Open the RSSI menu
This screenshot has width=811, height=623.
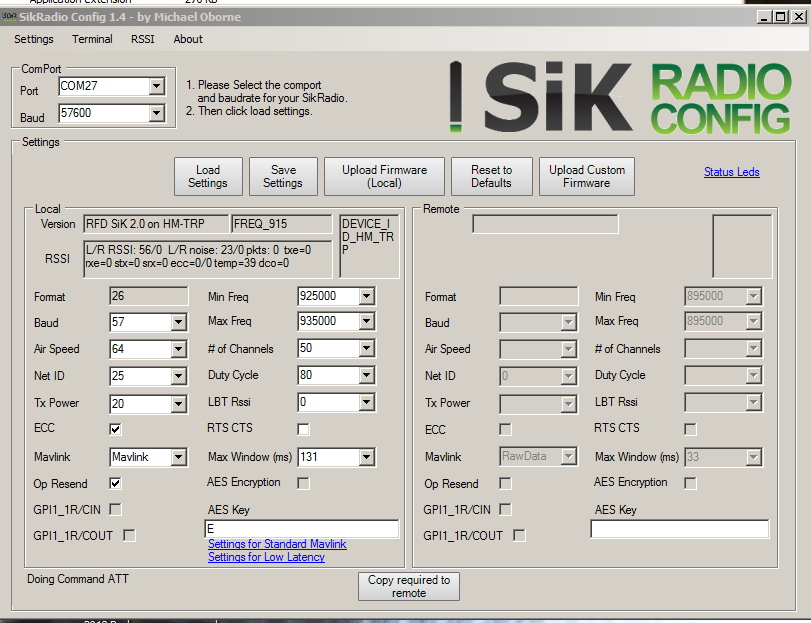click(x=143, y=39)
